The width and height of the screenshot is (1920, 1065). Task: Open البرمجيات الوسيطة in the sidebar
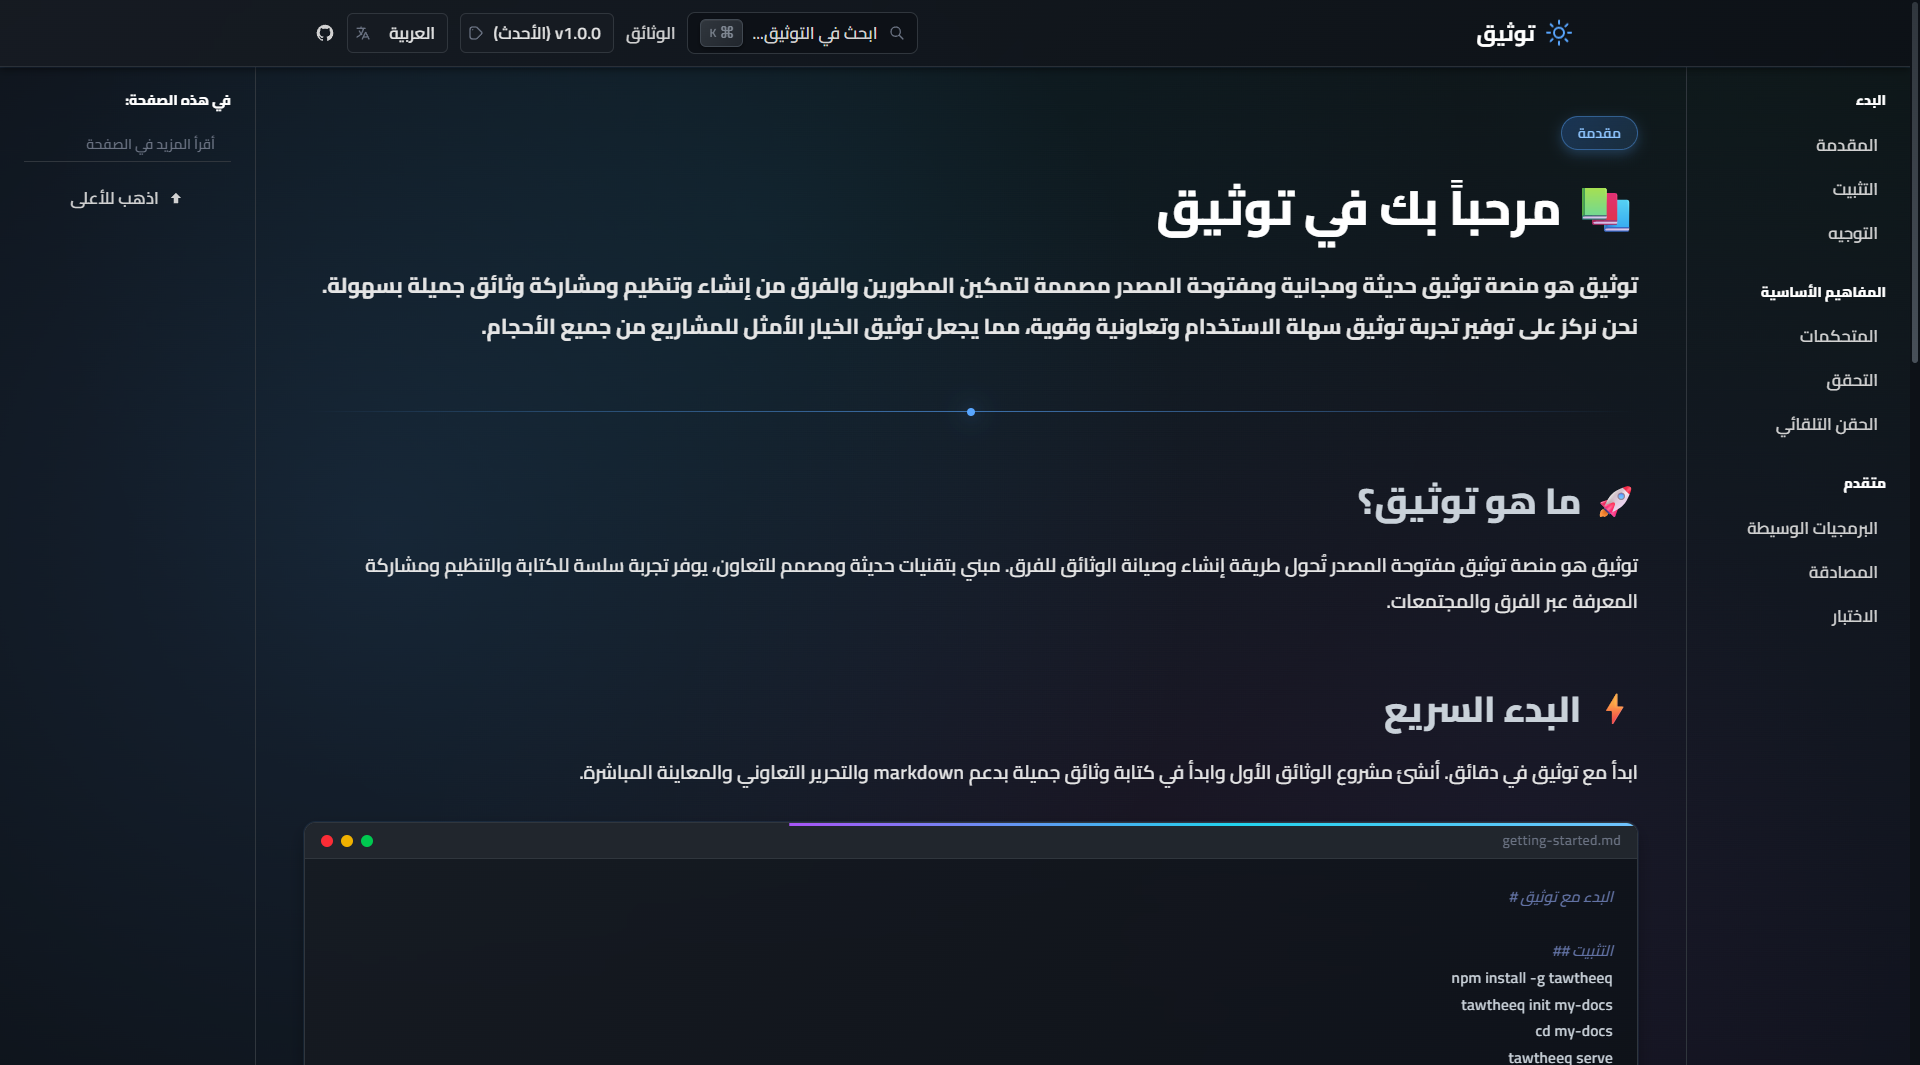coord(1812,528)
